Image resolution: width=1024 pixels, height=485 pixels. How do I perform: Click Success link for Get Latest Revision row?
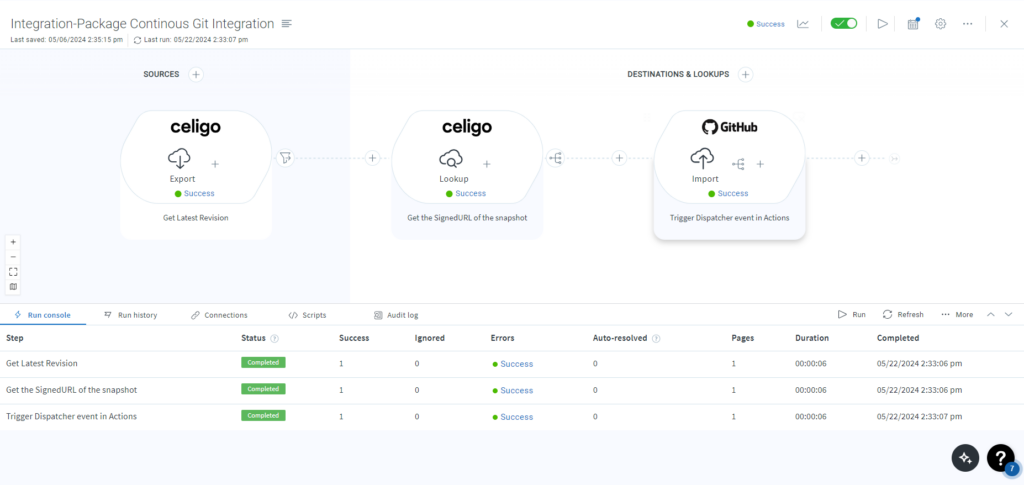click(x=516, y=364)
